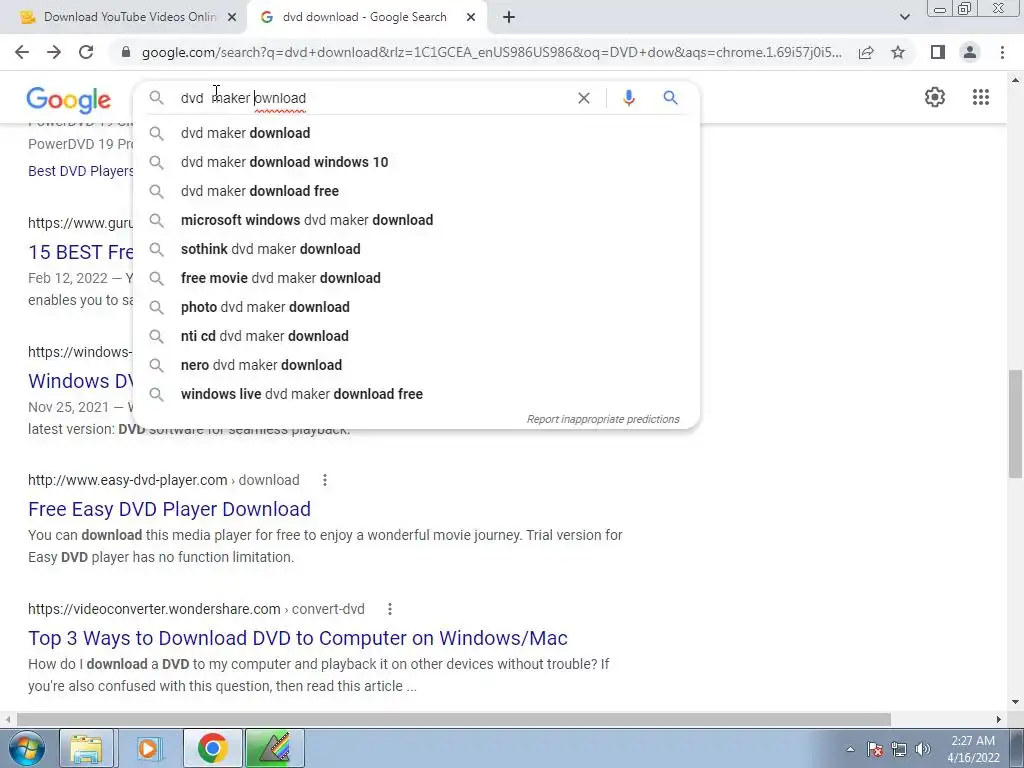Open Top 3 Ways to Download DVD result

[298, 638]
